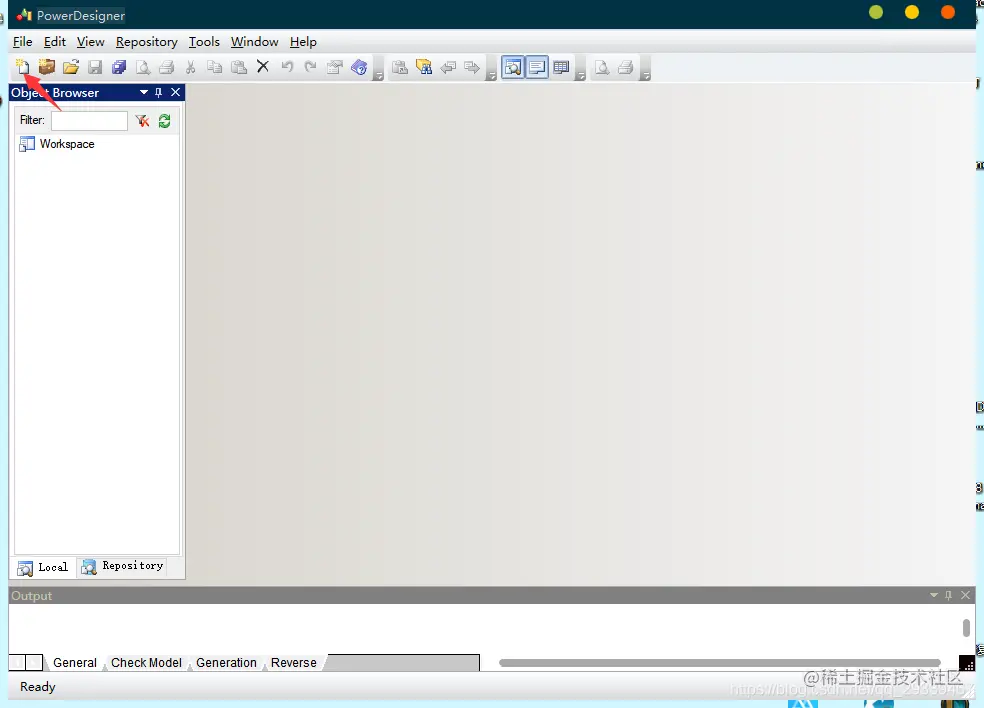
Task: Click the Save All toolbar icon
Action: click(x=119, y=67)
